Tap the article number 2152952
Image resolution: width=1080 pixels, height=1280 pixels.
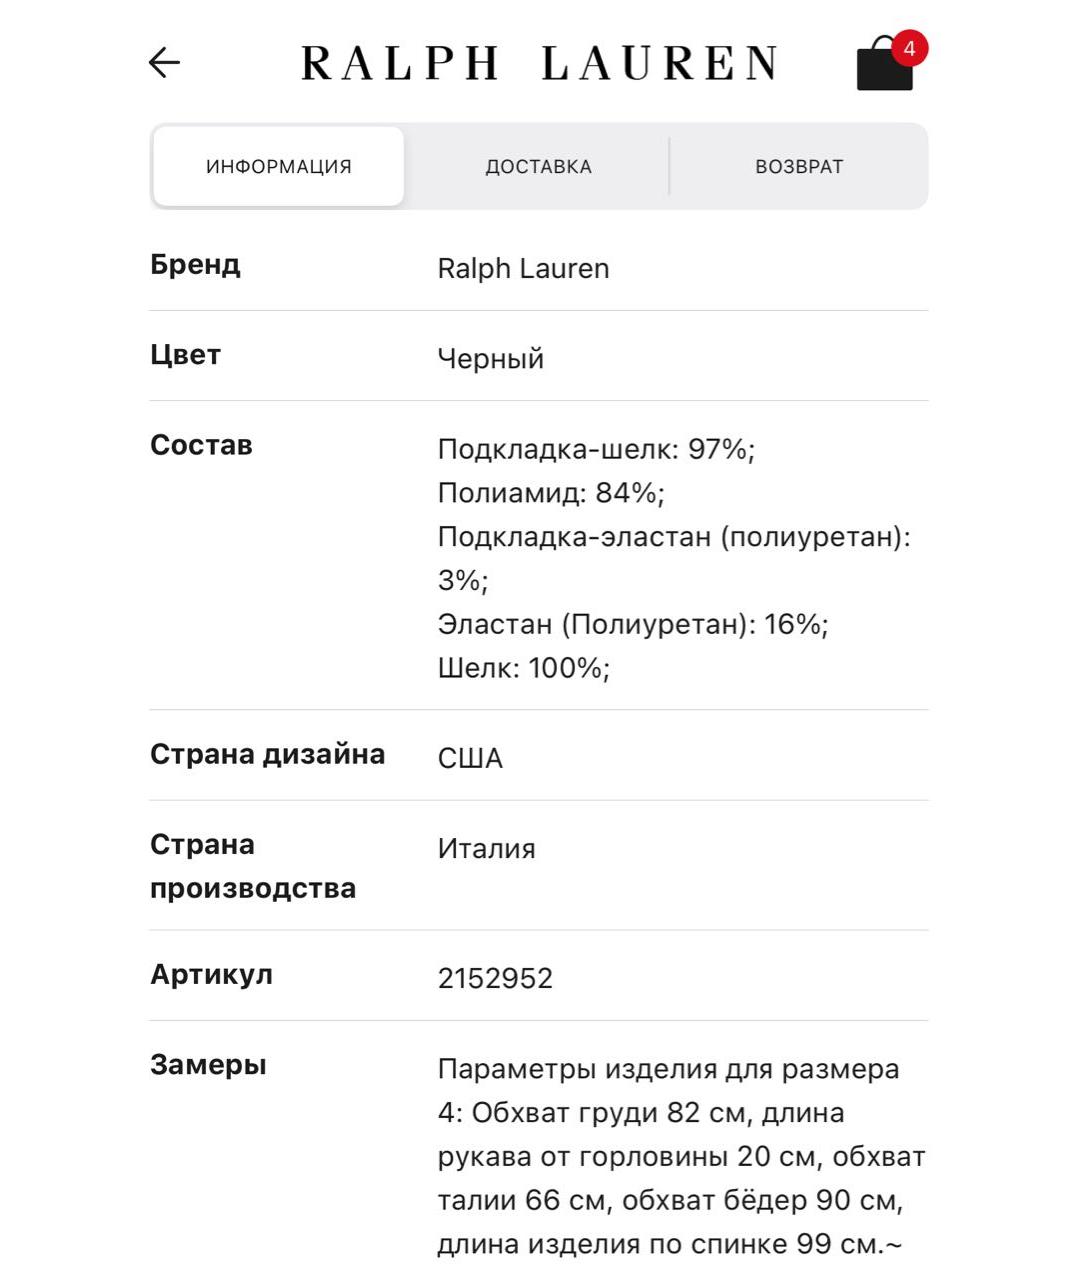(x=495, y=978)
